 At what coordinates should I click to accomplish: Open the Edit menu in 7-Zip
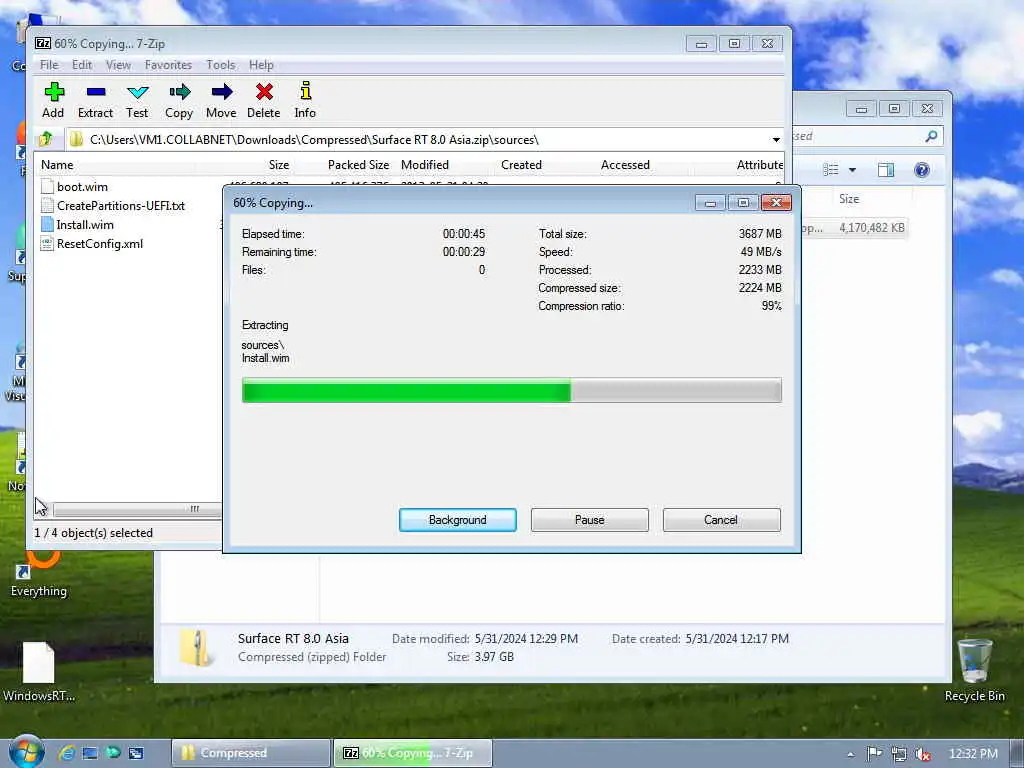[82, 65]
